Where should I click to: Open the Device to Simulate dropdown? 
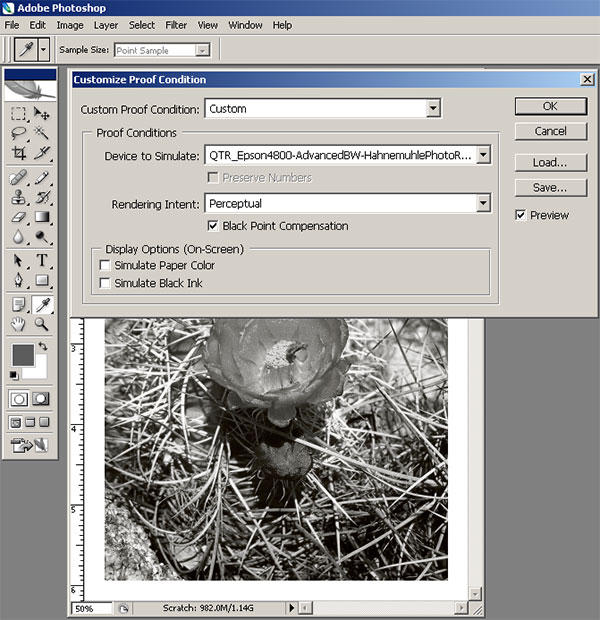tap(483, 155)
